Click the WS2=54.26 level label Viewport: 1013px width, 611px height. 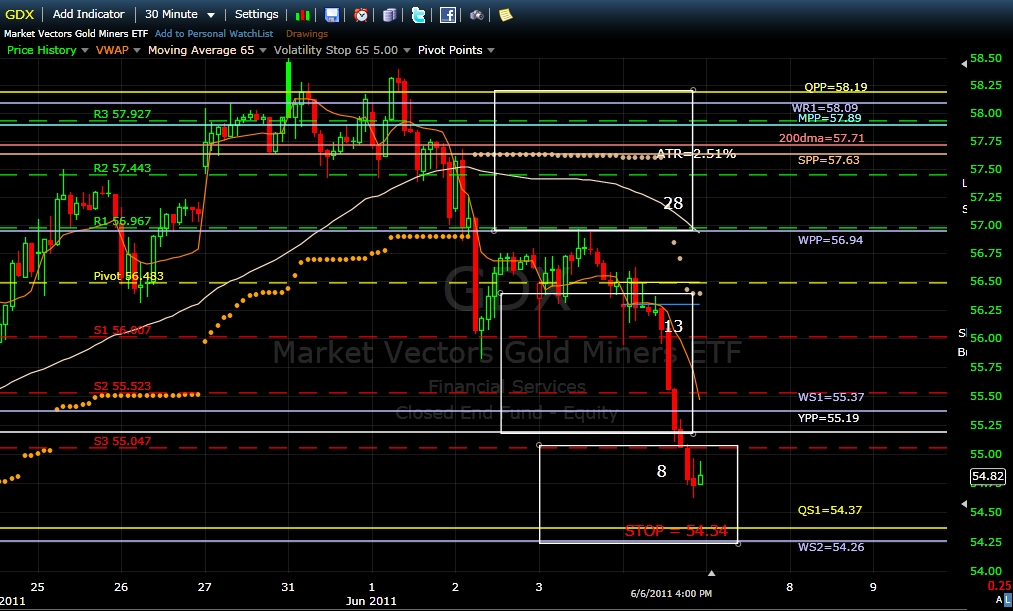(831, 546)
